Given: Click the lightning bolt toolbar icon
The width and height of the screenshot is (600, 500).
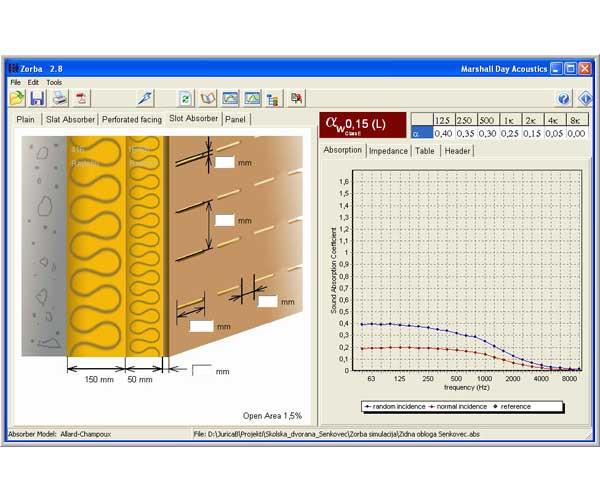Looking at the screenshot, I should coord(145,98).
